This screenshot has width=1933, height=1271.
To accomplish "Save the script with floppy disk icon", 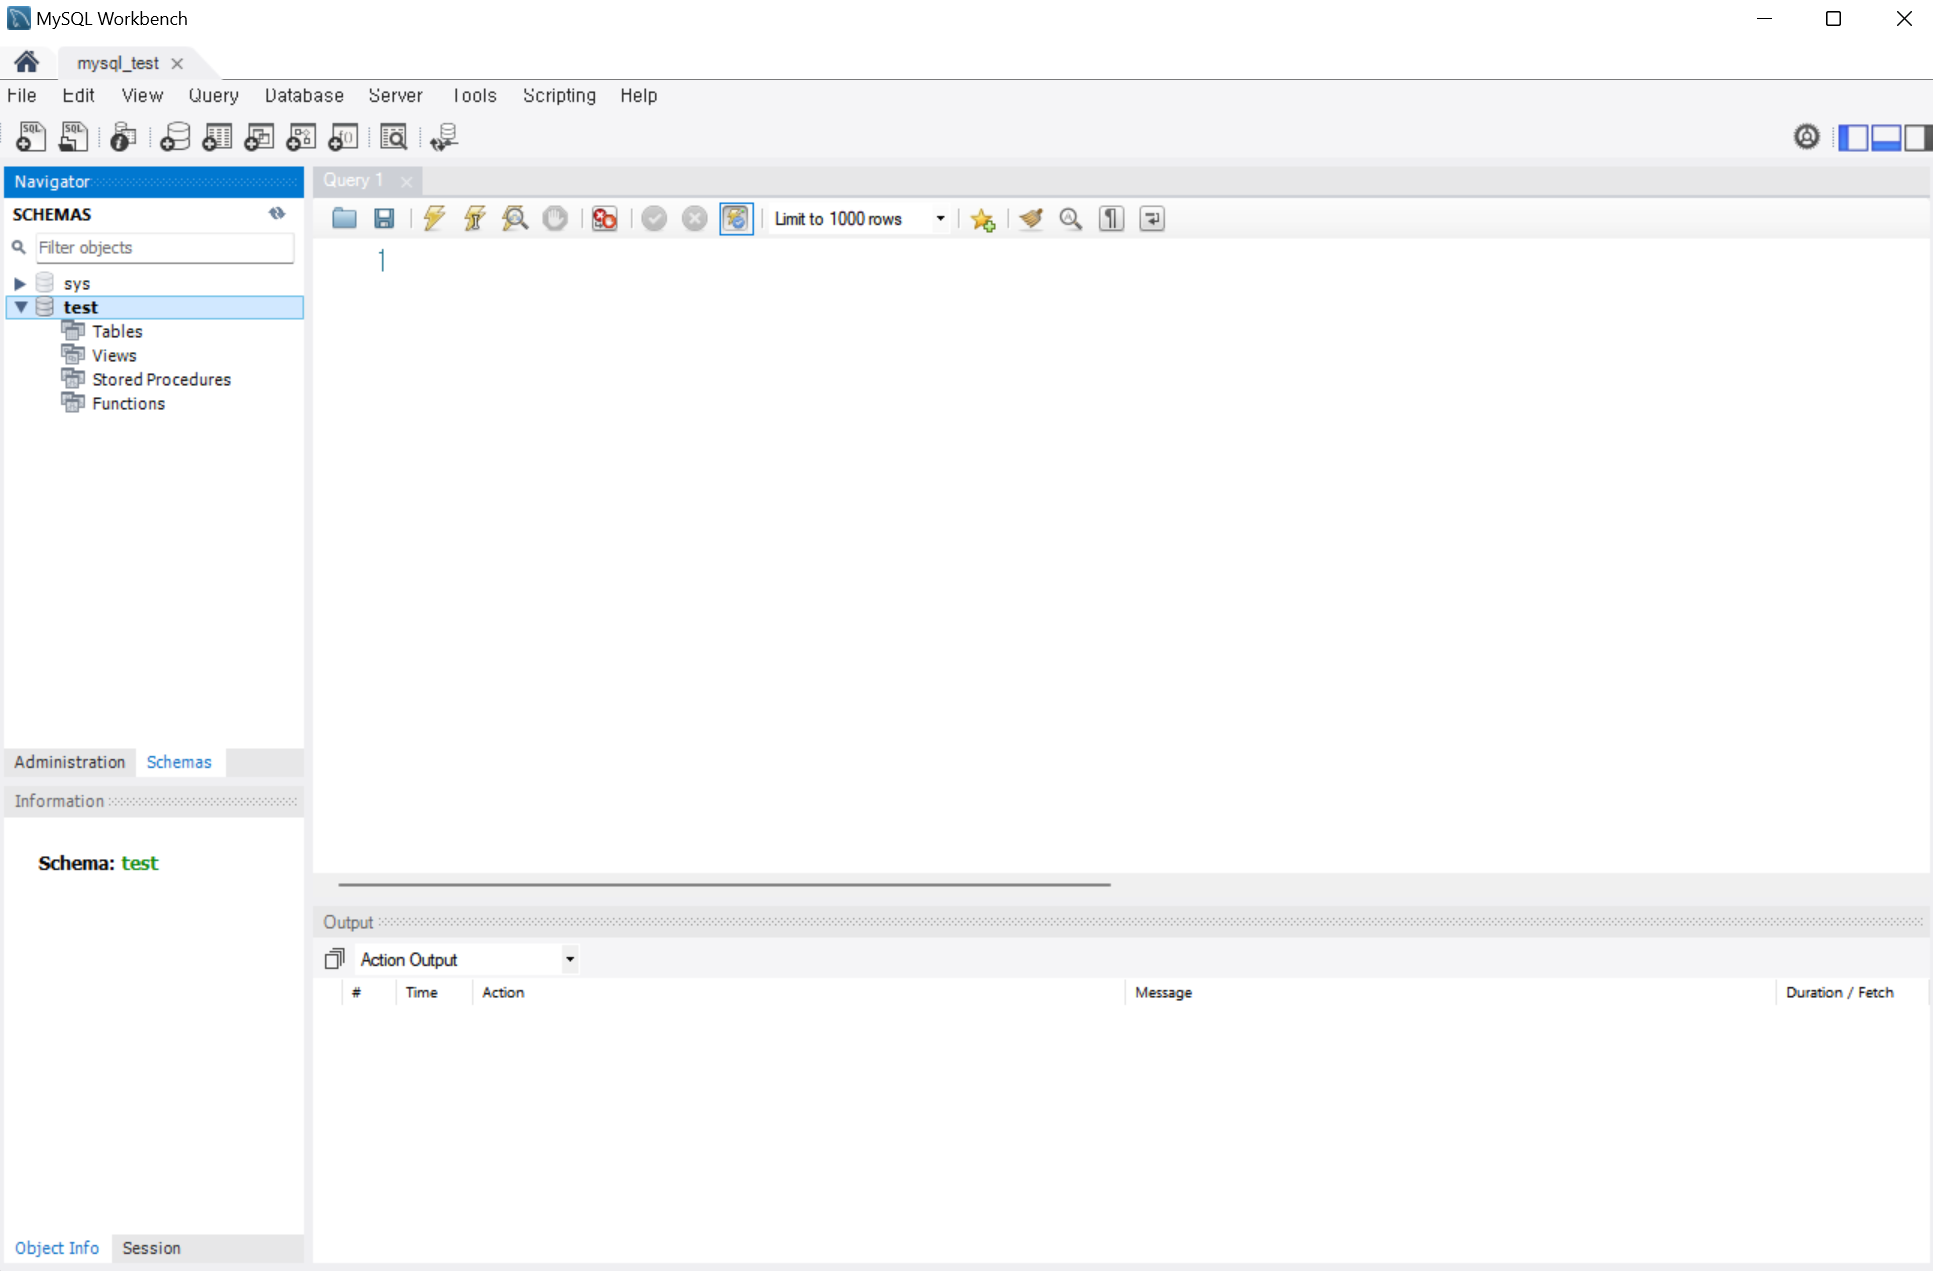I will coord(384,218).
